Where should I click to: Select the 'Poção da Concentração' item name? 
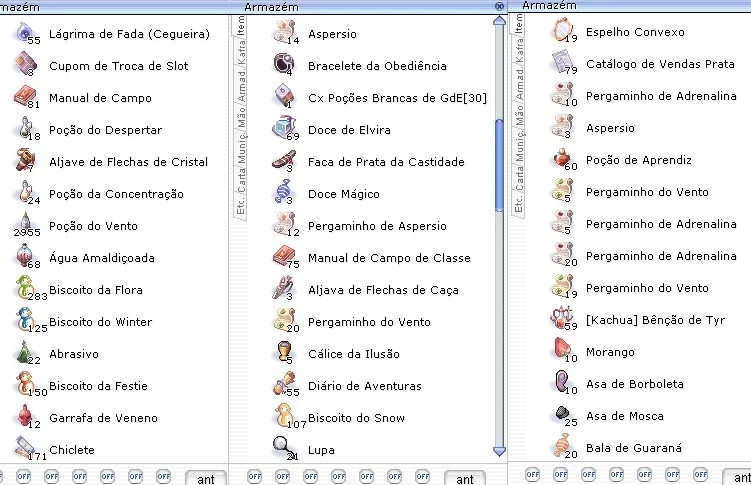[116, 194]
